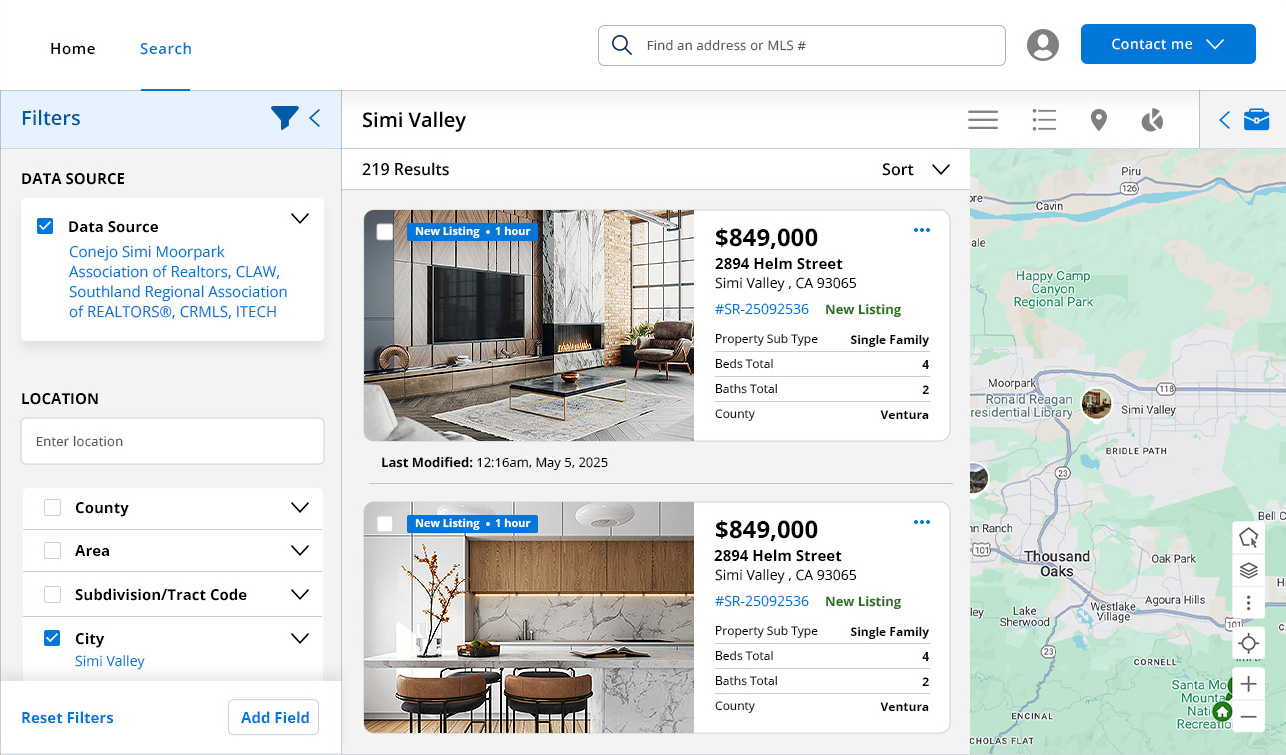Open map layers control

1248,571
